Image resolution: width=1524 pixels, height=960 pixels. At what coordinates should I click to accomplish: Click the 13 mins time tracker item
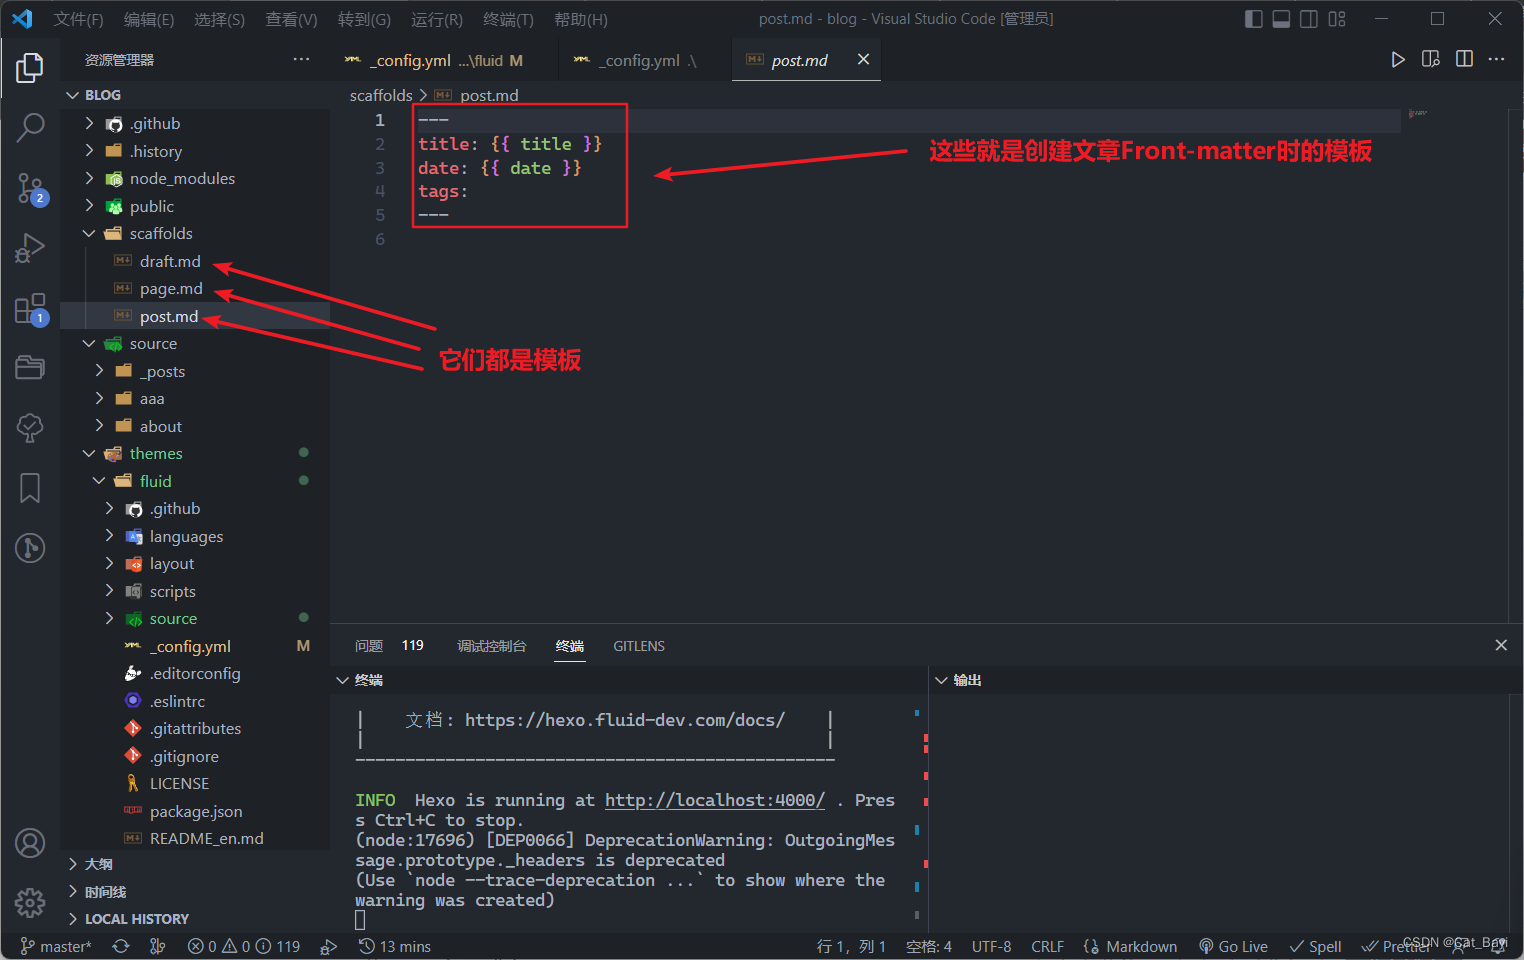(x=395, y=946)
